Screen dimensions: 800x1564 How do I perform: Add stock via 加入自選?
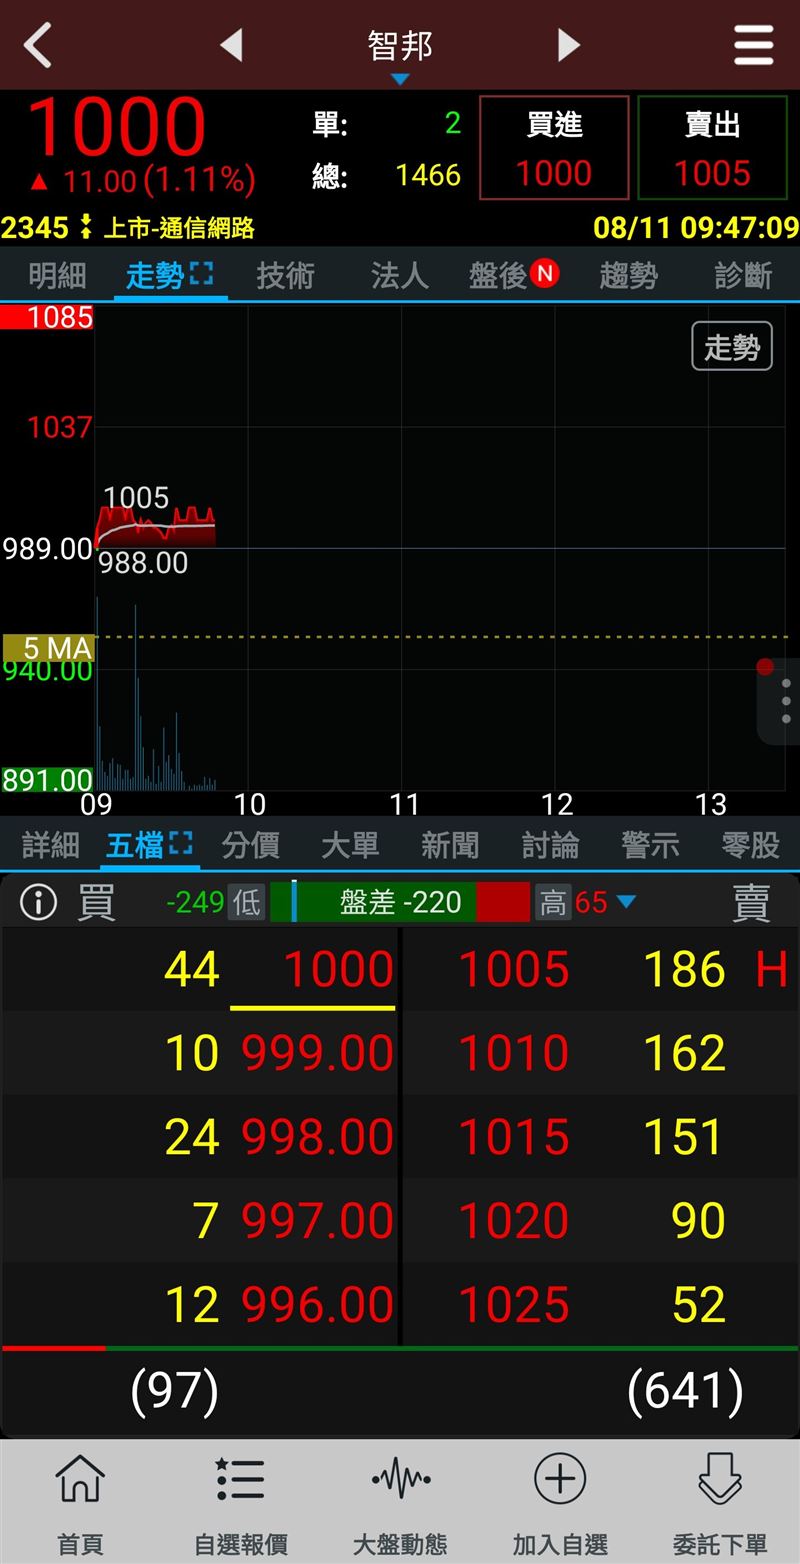click(560, 1503)
